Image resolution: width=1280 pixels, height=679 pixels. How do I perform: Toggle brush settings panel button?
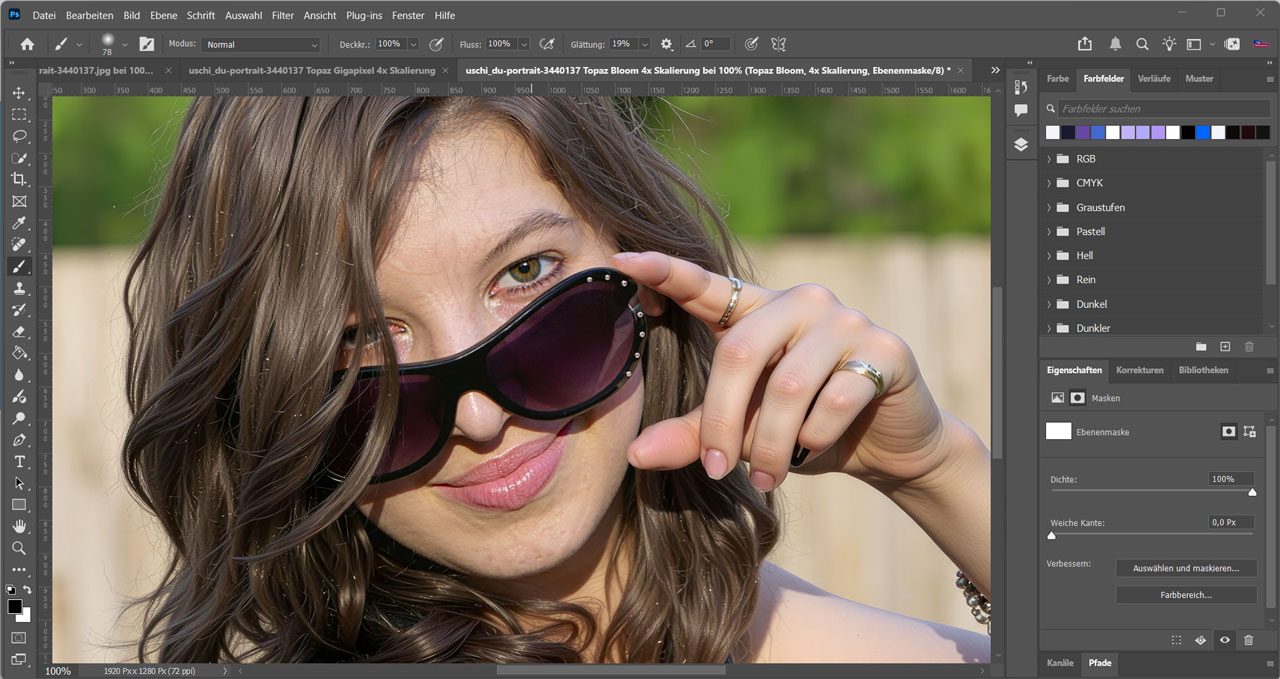tap(147, 44)
